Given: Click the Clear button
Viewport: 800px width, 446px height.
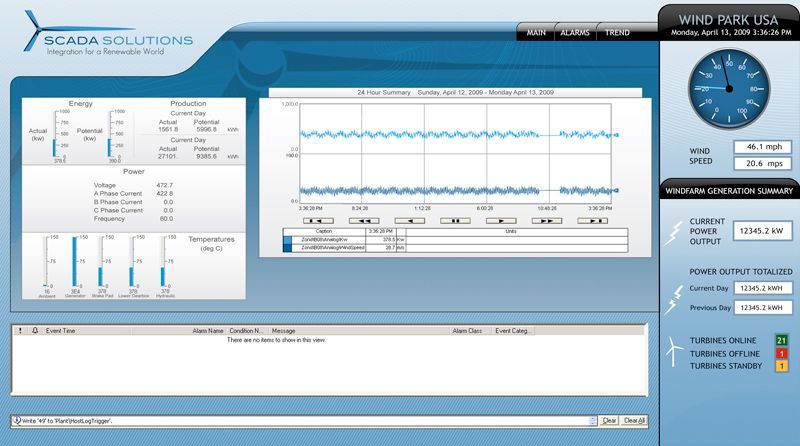Looking at the screenshot, I should (609, 421).
